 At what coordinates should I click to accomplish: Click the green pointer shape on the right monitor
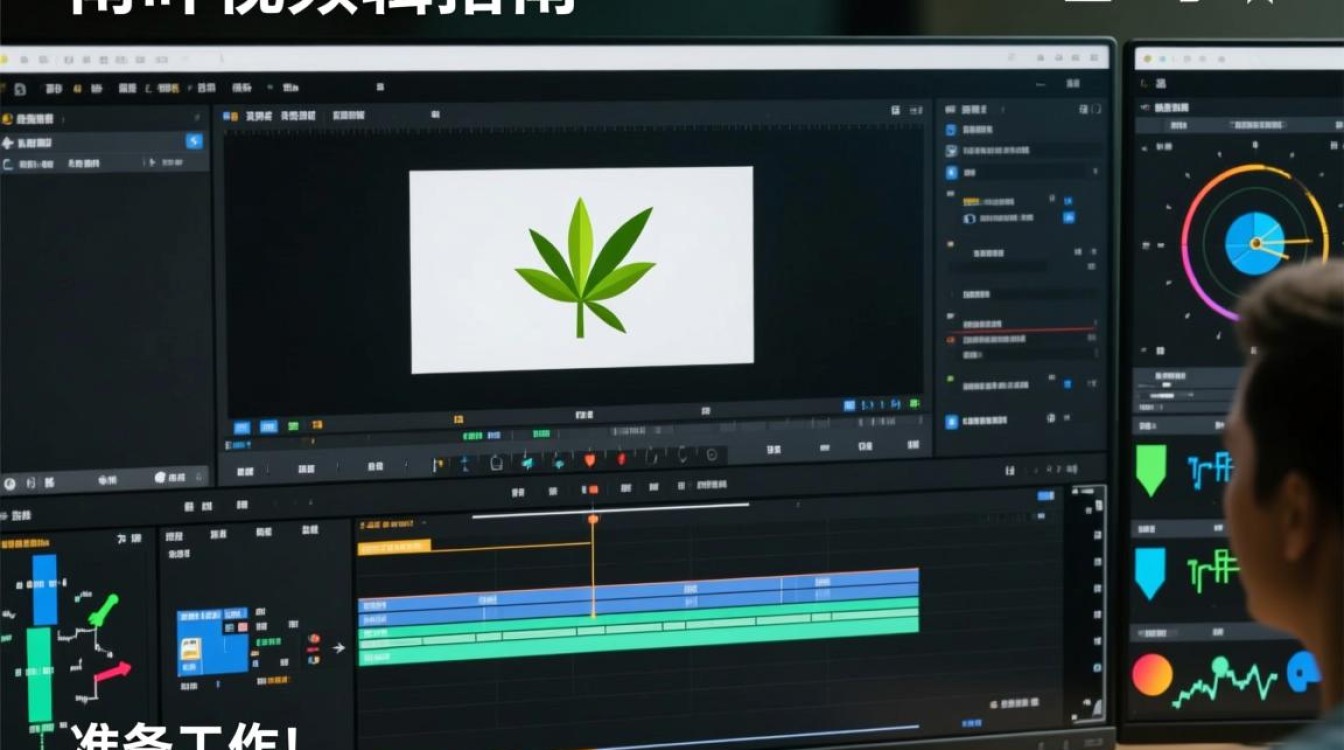(x=1151, y=470)
